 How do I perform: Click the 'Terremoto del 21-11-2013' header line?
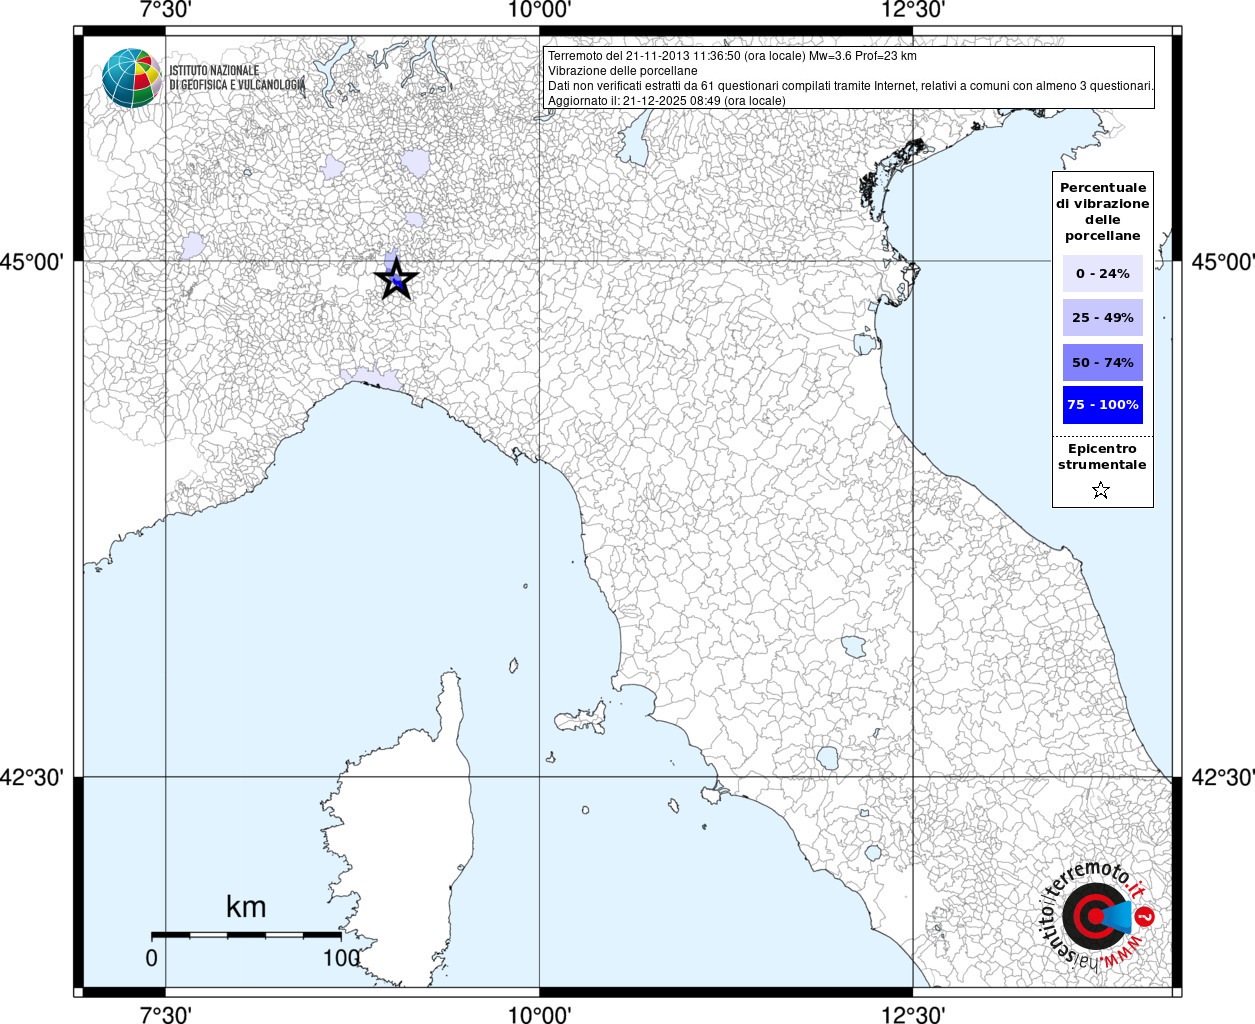click(732, 56)
